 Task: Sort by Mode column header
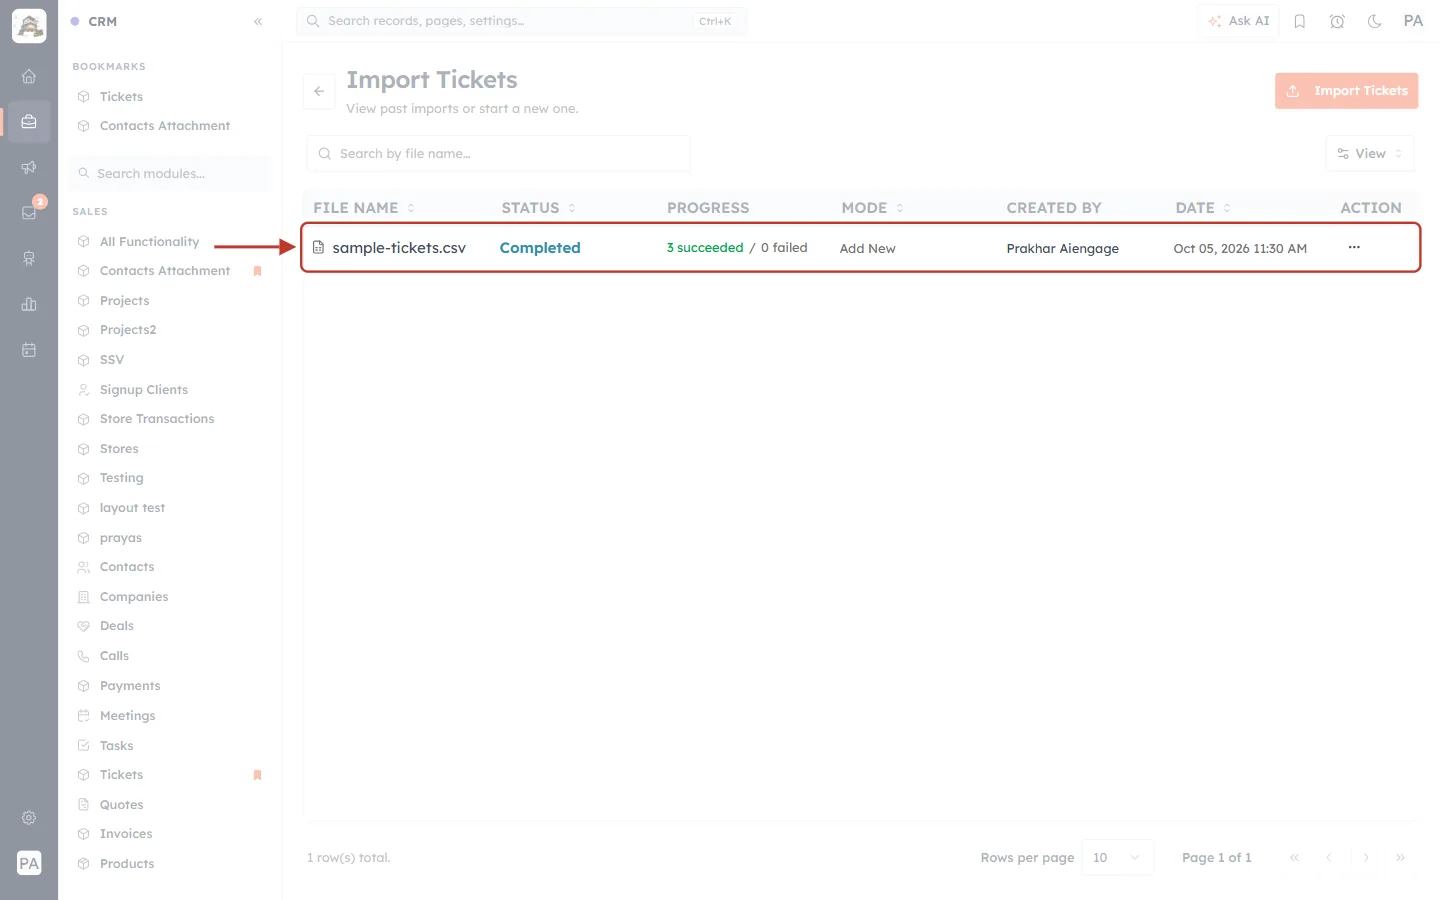[872, 208]
